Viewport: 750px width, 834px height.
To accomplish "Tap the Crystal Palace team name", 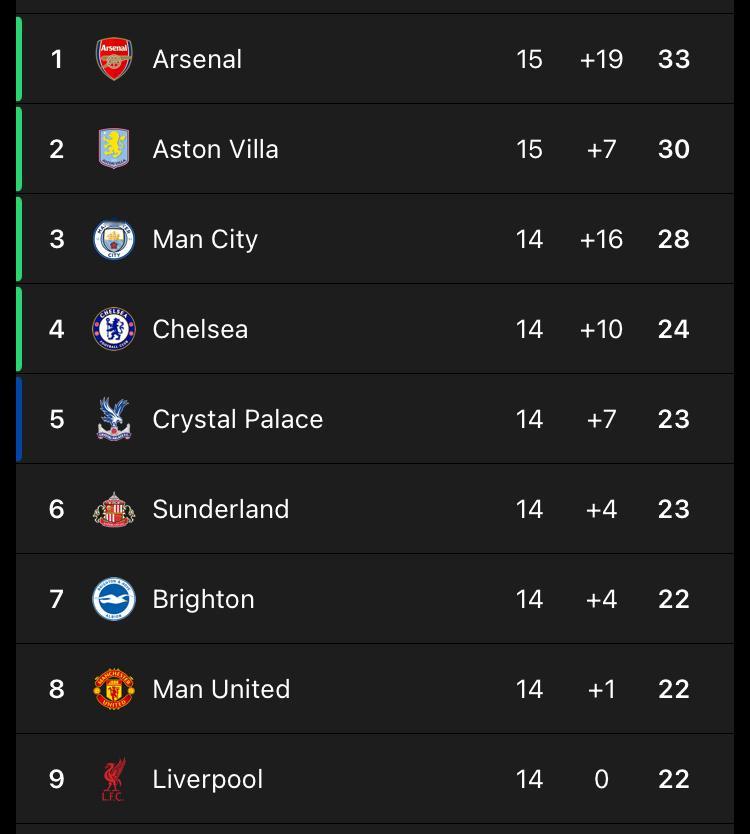I will (x=238, y=419).
